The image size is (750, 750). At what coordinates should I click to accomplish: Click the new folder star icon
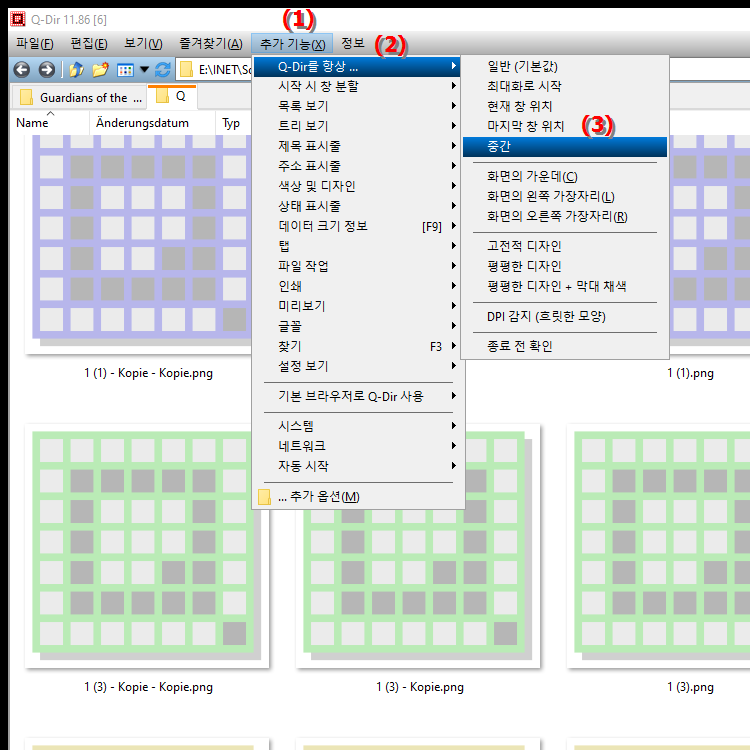100,70
